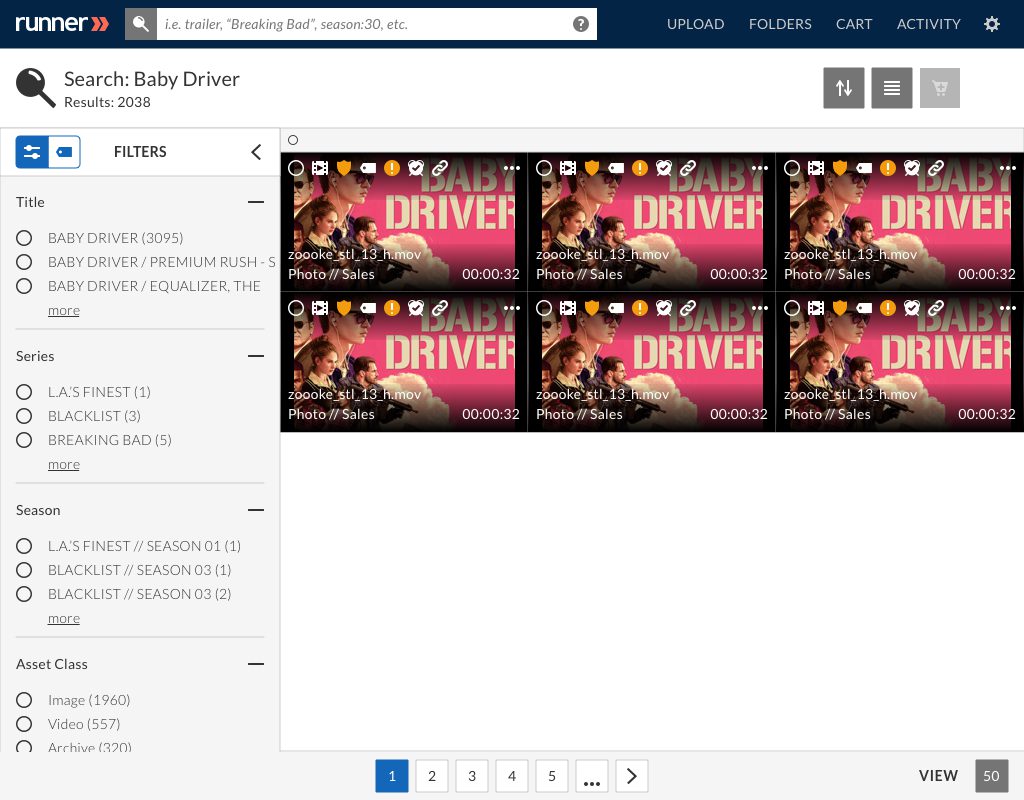Screen dimensions: 1024x800
Task: Open the top-middle Baby Driver thumbnail
Action: click(x=651, y=222)
